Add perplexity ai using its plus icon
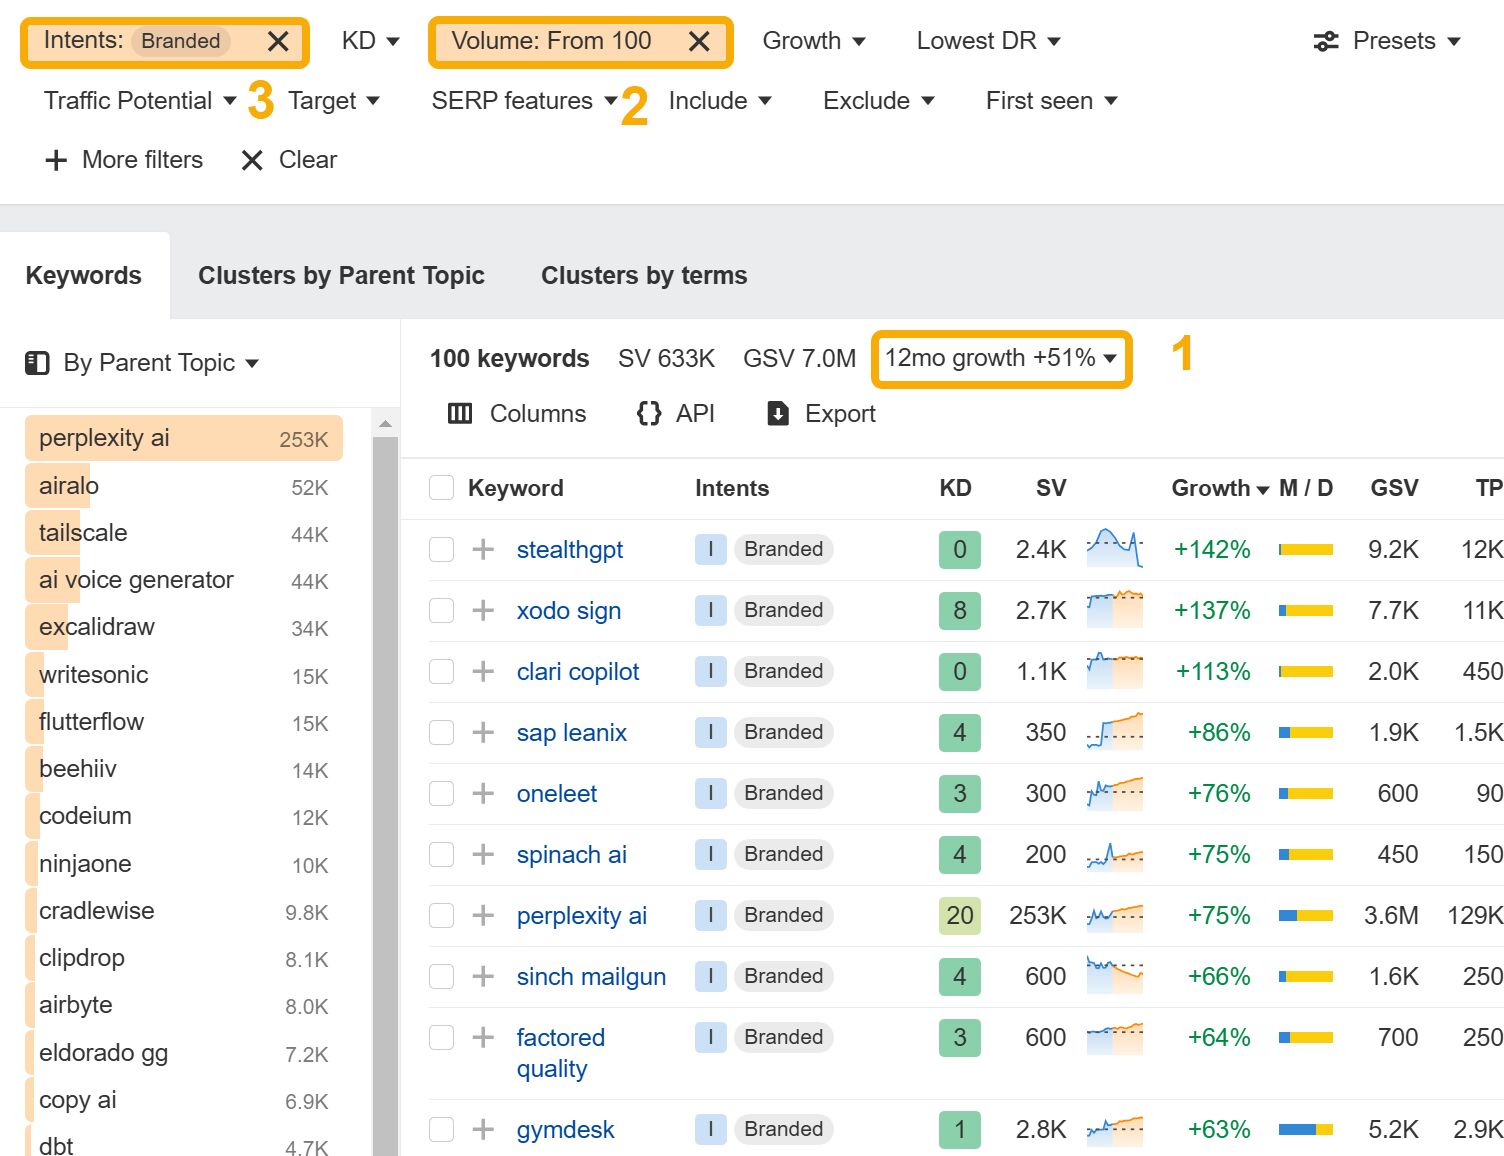Screen dimensions: 1504x1156 click(483, 915)
